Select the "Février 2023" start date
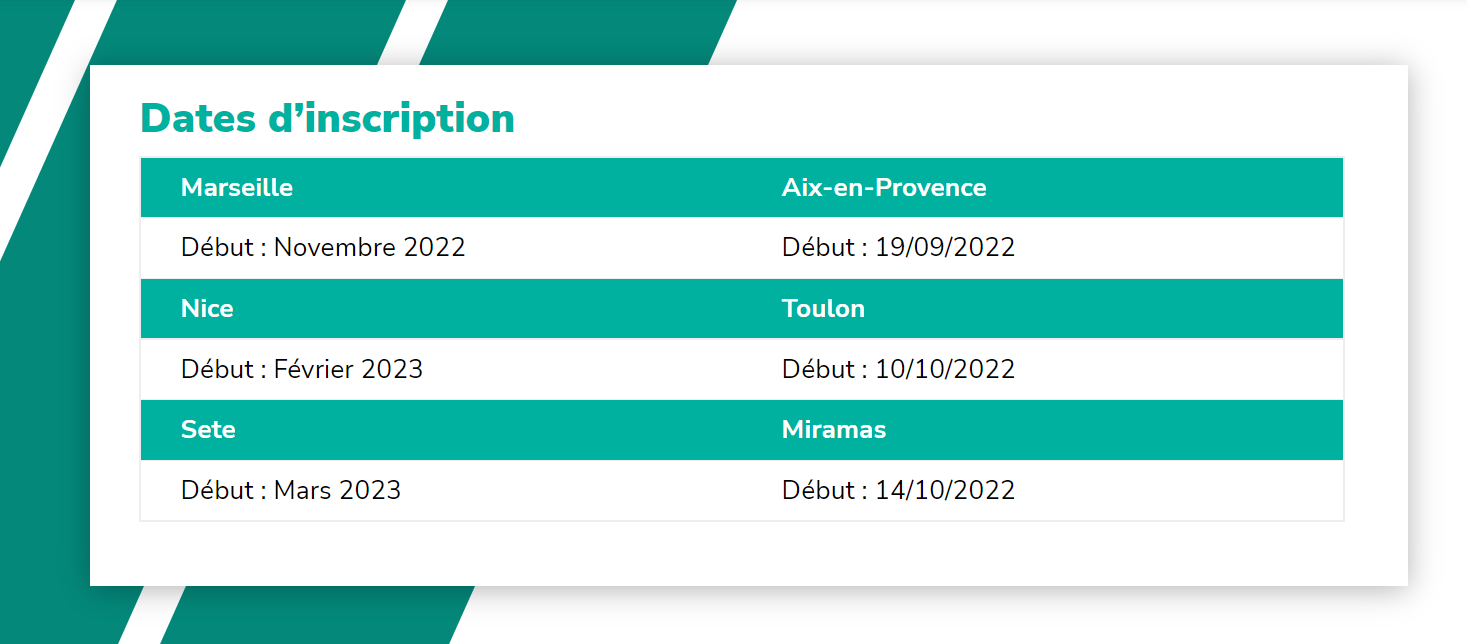The width and height of the screenshot is (1467, 644). coord(348,370)
